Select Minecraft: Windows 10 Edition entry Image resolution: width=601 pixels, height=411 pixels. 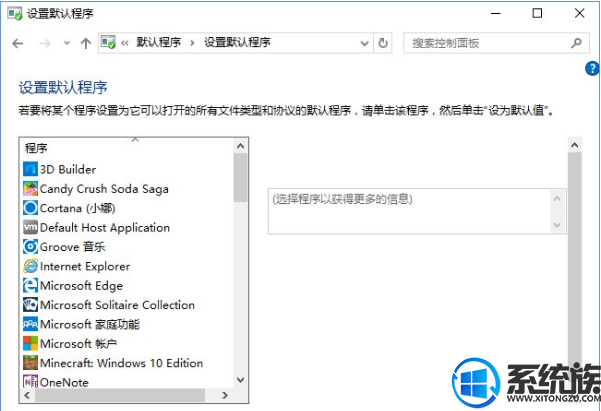[x=122, y=363]
